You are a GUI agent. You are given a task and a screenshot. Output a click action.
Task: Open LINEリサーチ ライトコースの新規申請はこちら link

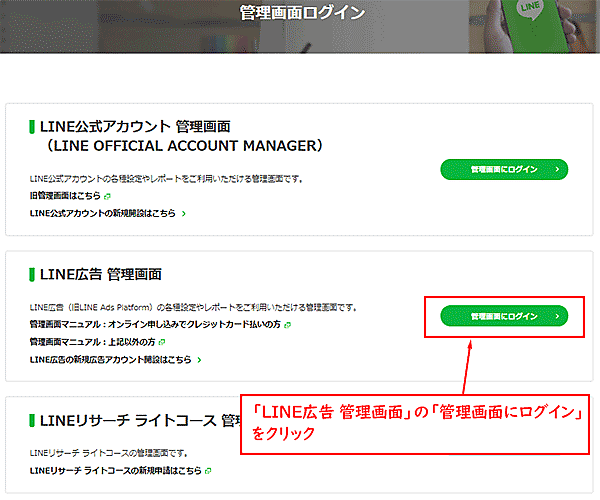tap(116, 471)
